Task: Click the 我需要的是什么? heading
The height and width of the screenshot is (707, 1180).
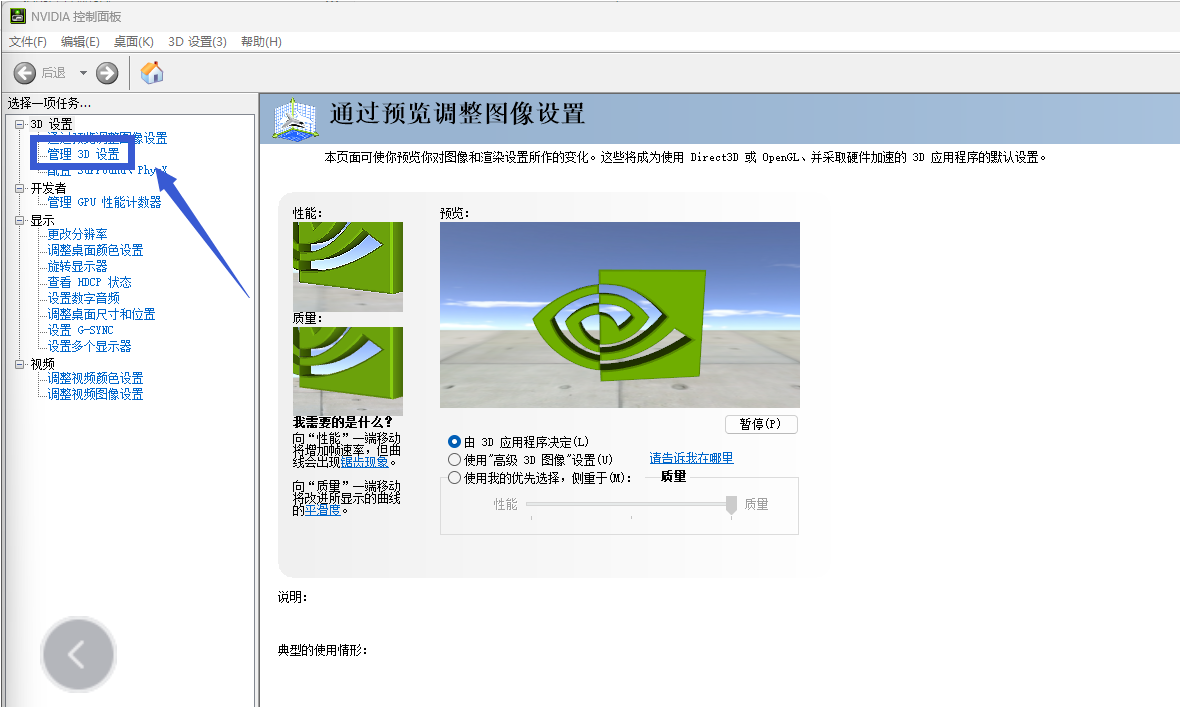Action: tap(342, 422)
